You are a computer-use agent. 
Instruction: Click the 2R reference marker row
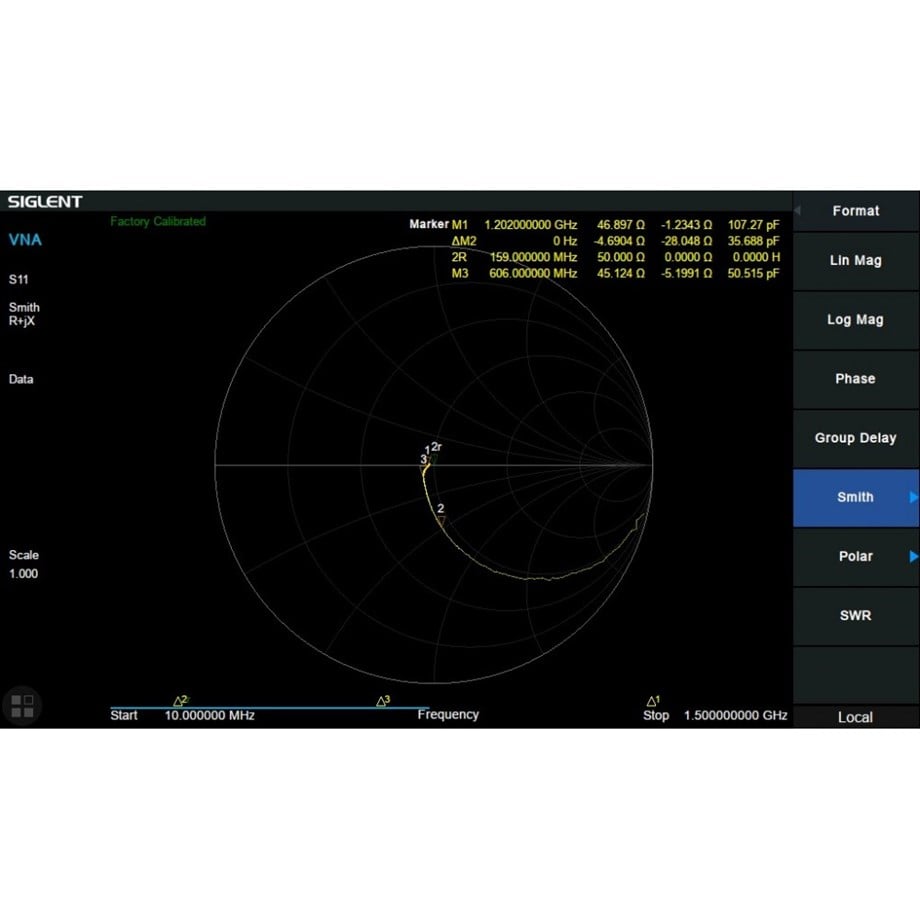coord(615,257)
